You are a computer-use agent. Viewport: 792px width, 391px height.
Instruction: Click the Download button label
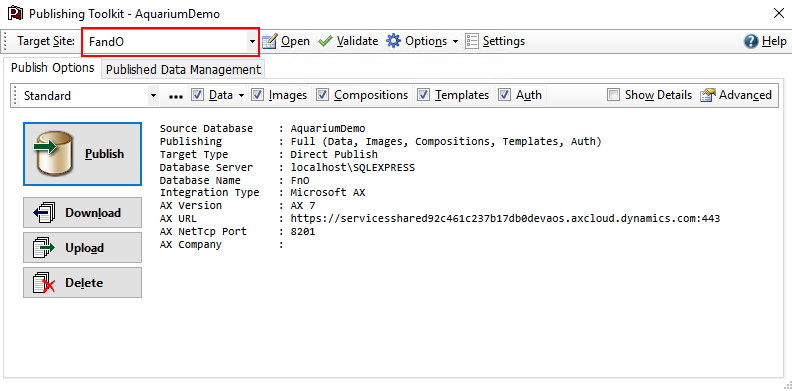point(93,213)
